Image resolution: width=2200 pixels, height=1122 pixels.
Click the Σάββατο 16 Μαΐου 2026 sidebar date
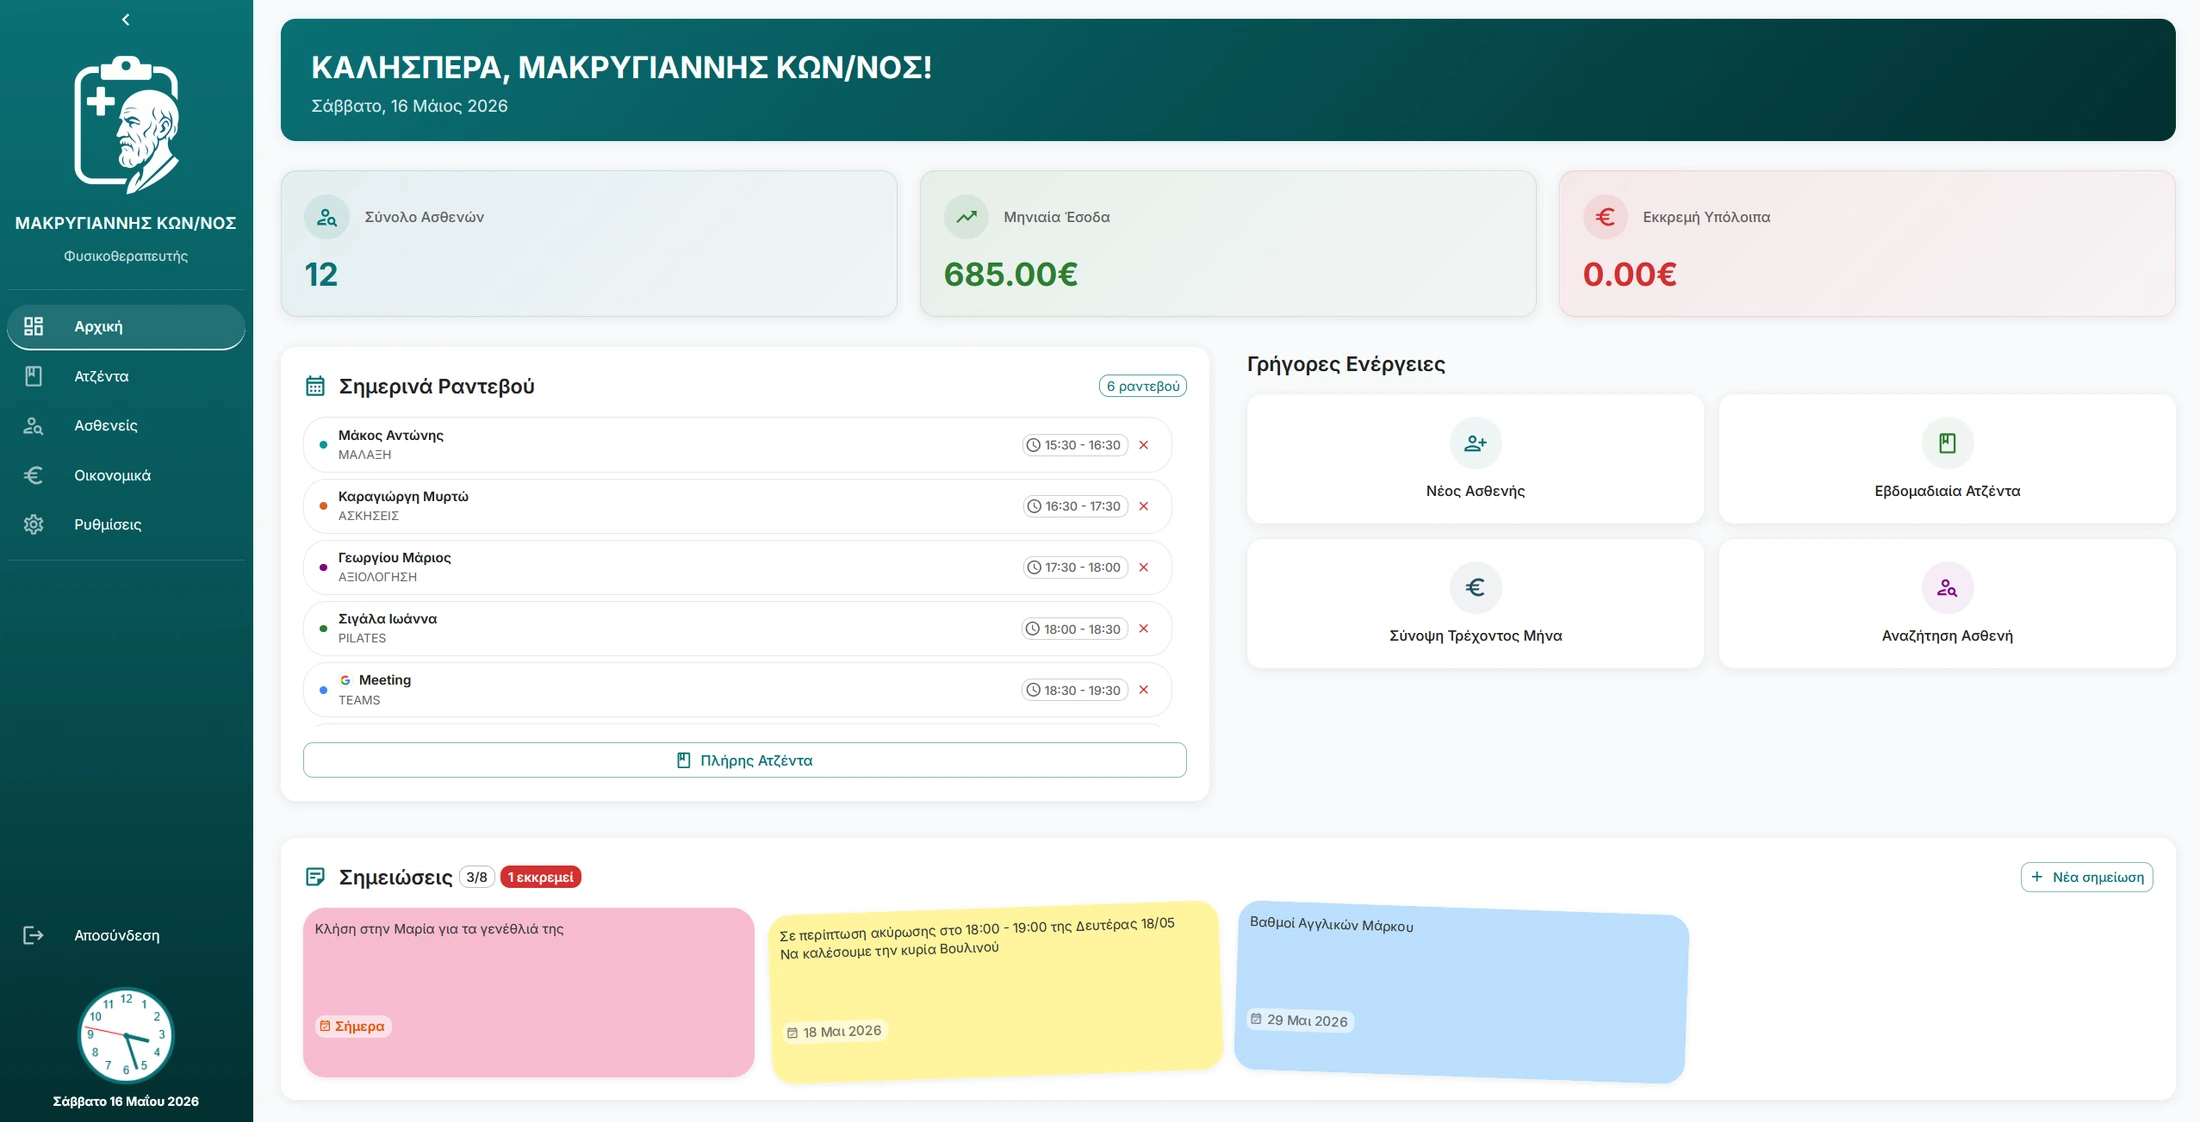(126, 1101)
